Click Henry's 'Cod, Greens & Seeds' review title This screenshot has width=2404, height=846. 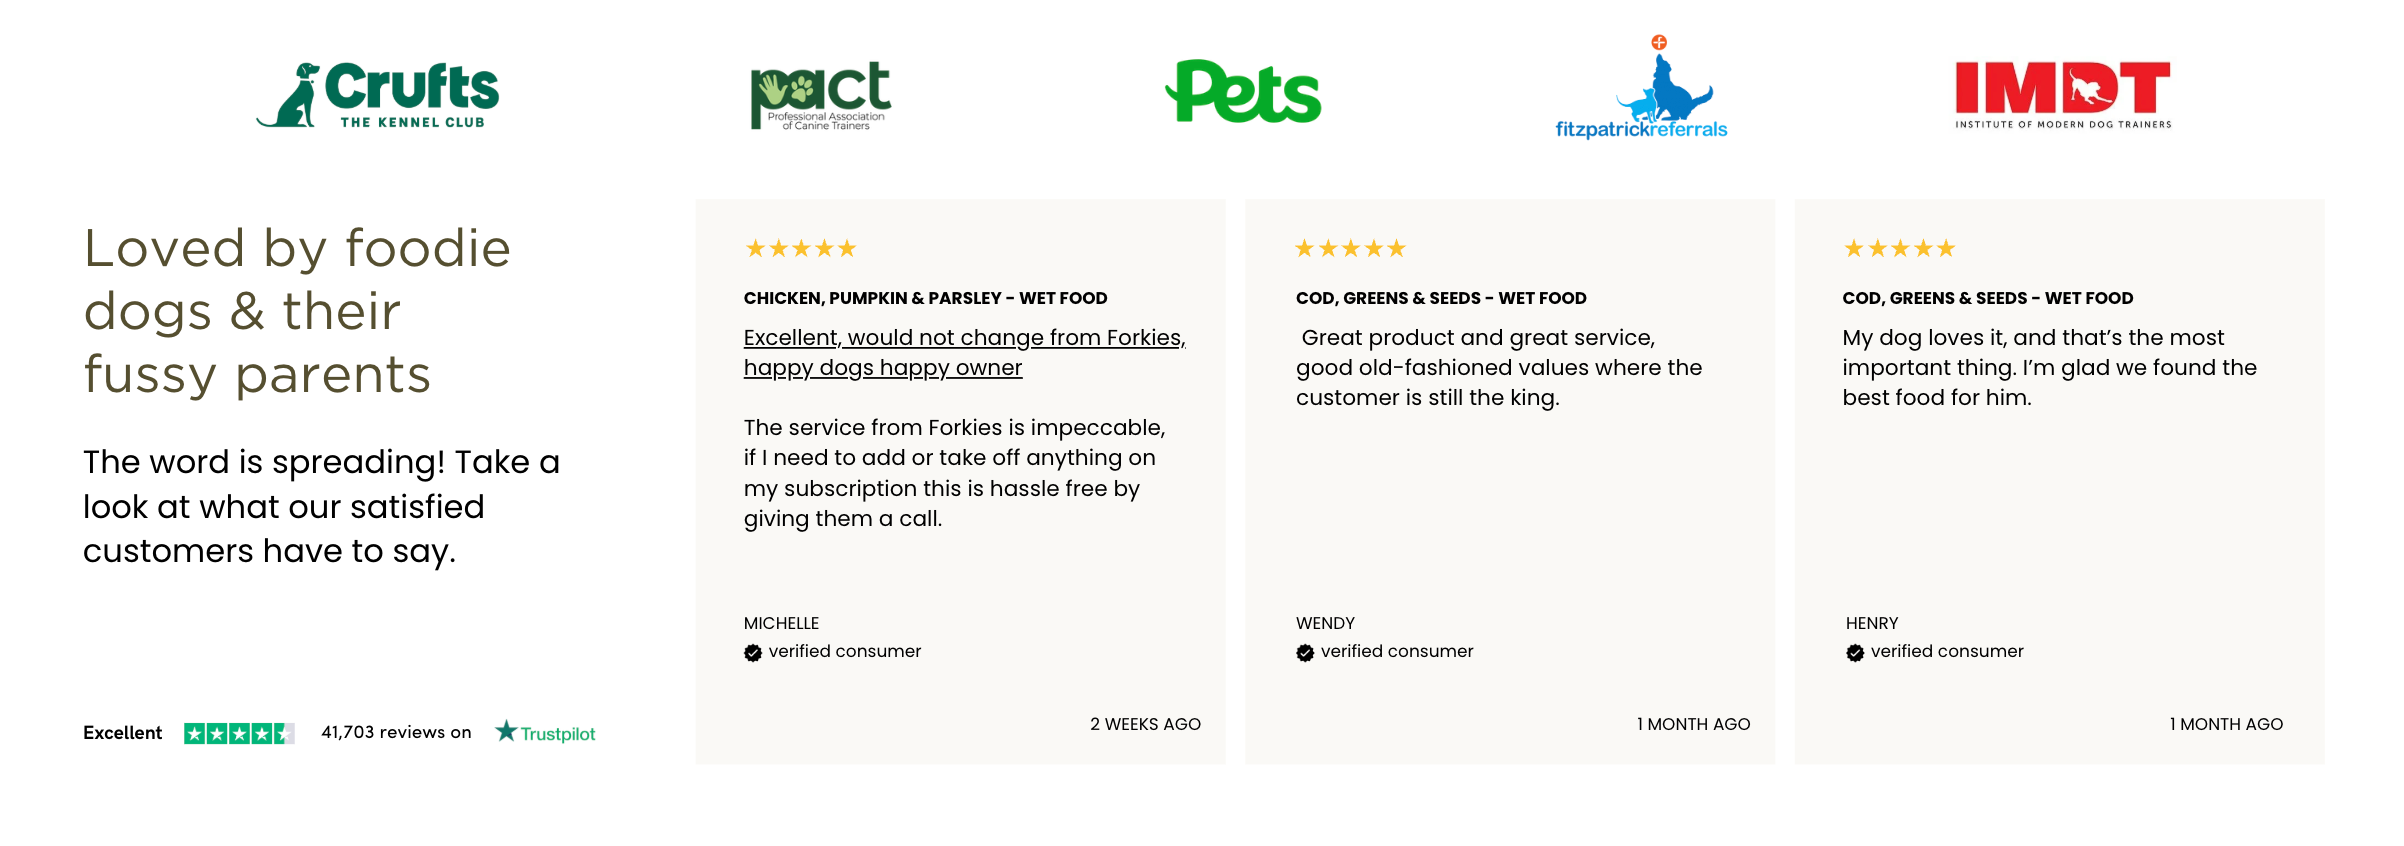pos(1987,298)
